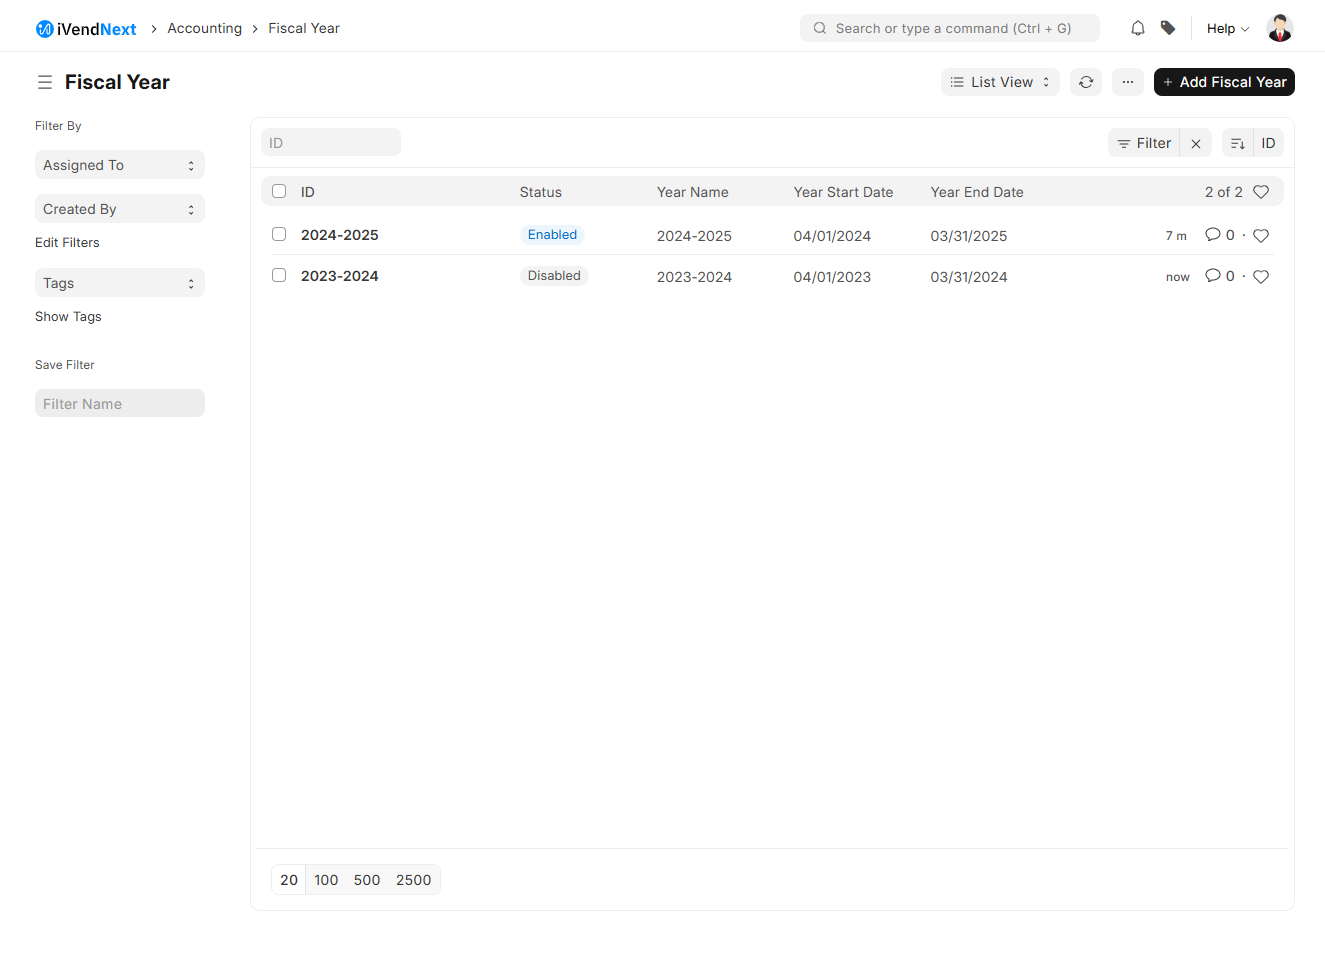Viewport: 1325px width, 959px height.
Task: Like the 2023-2024 row heart icon
Action: point(1261,277)
